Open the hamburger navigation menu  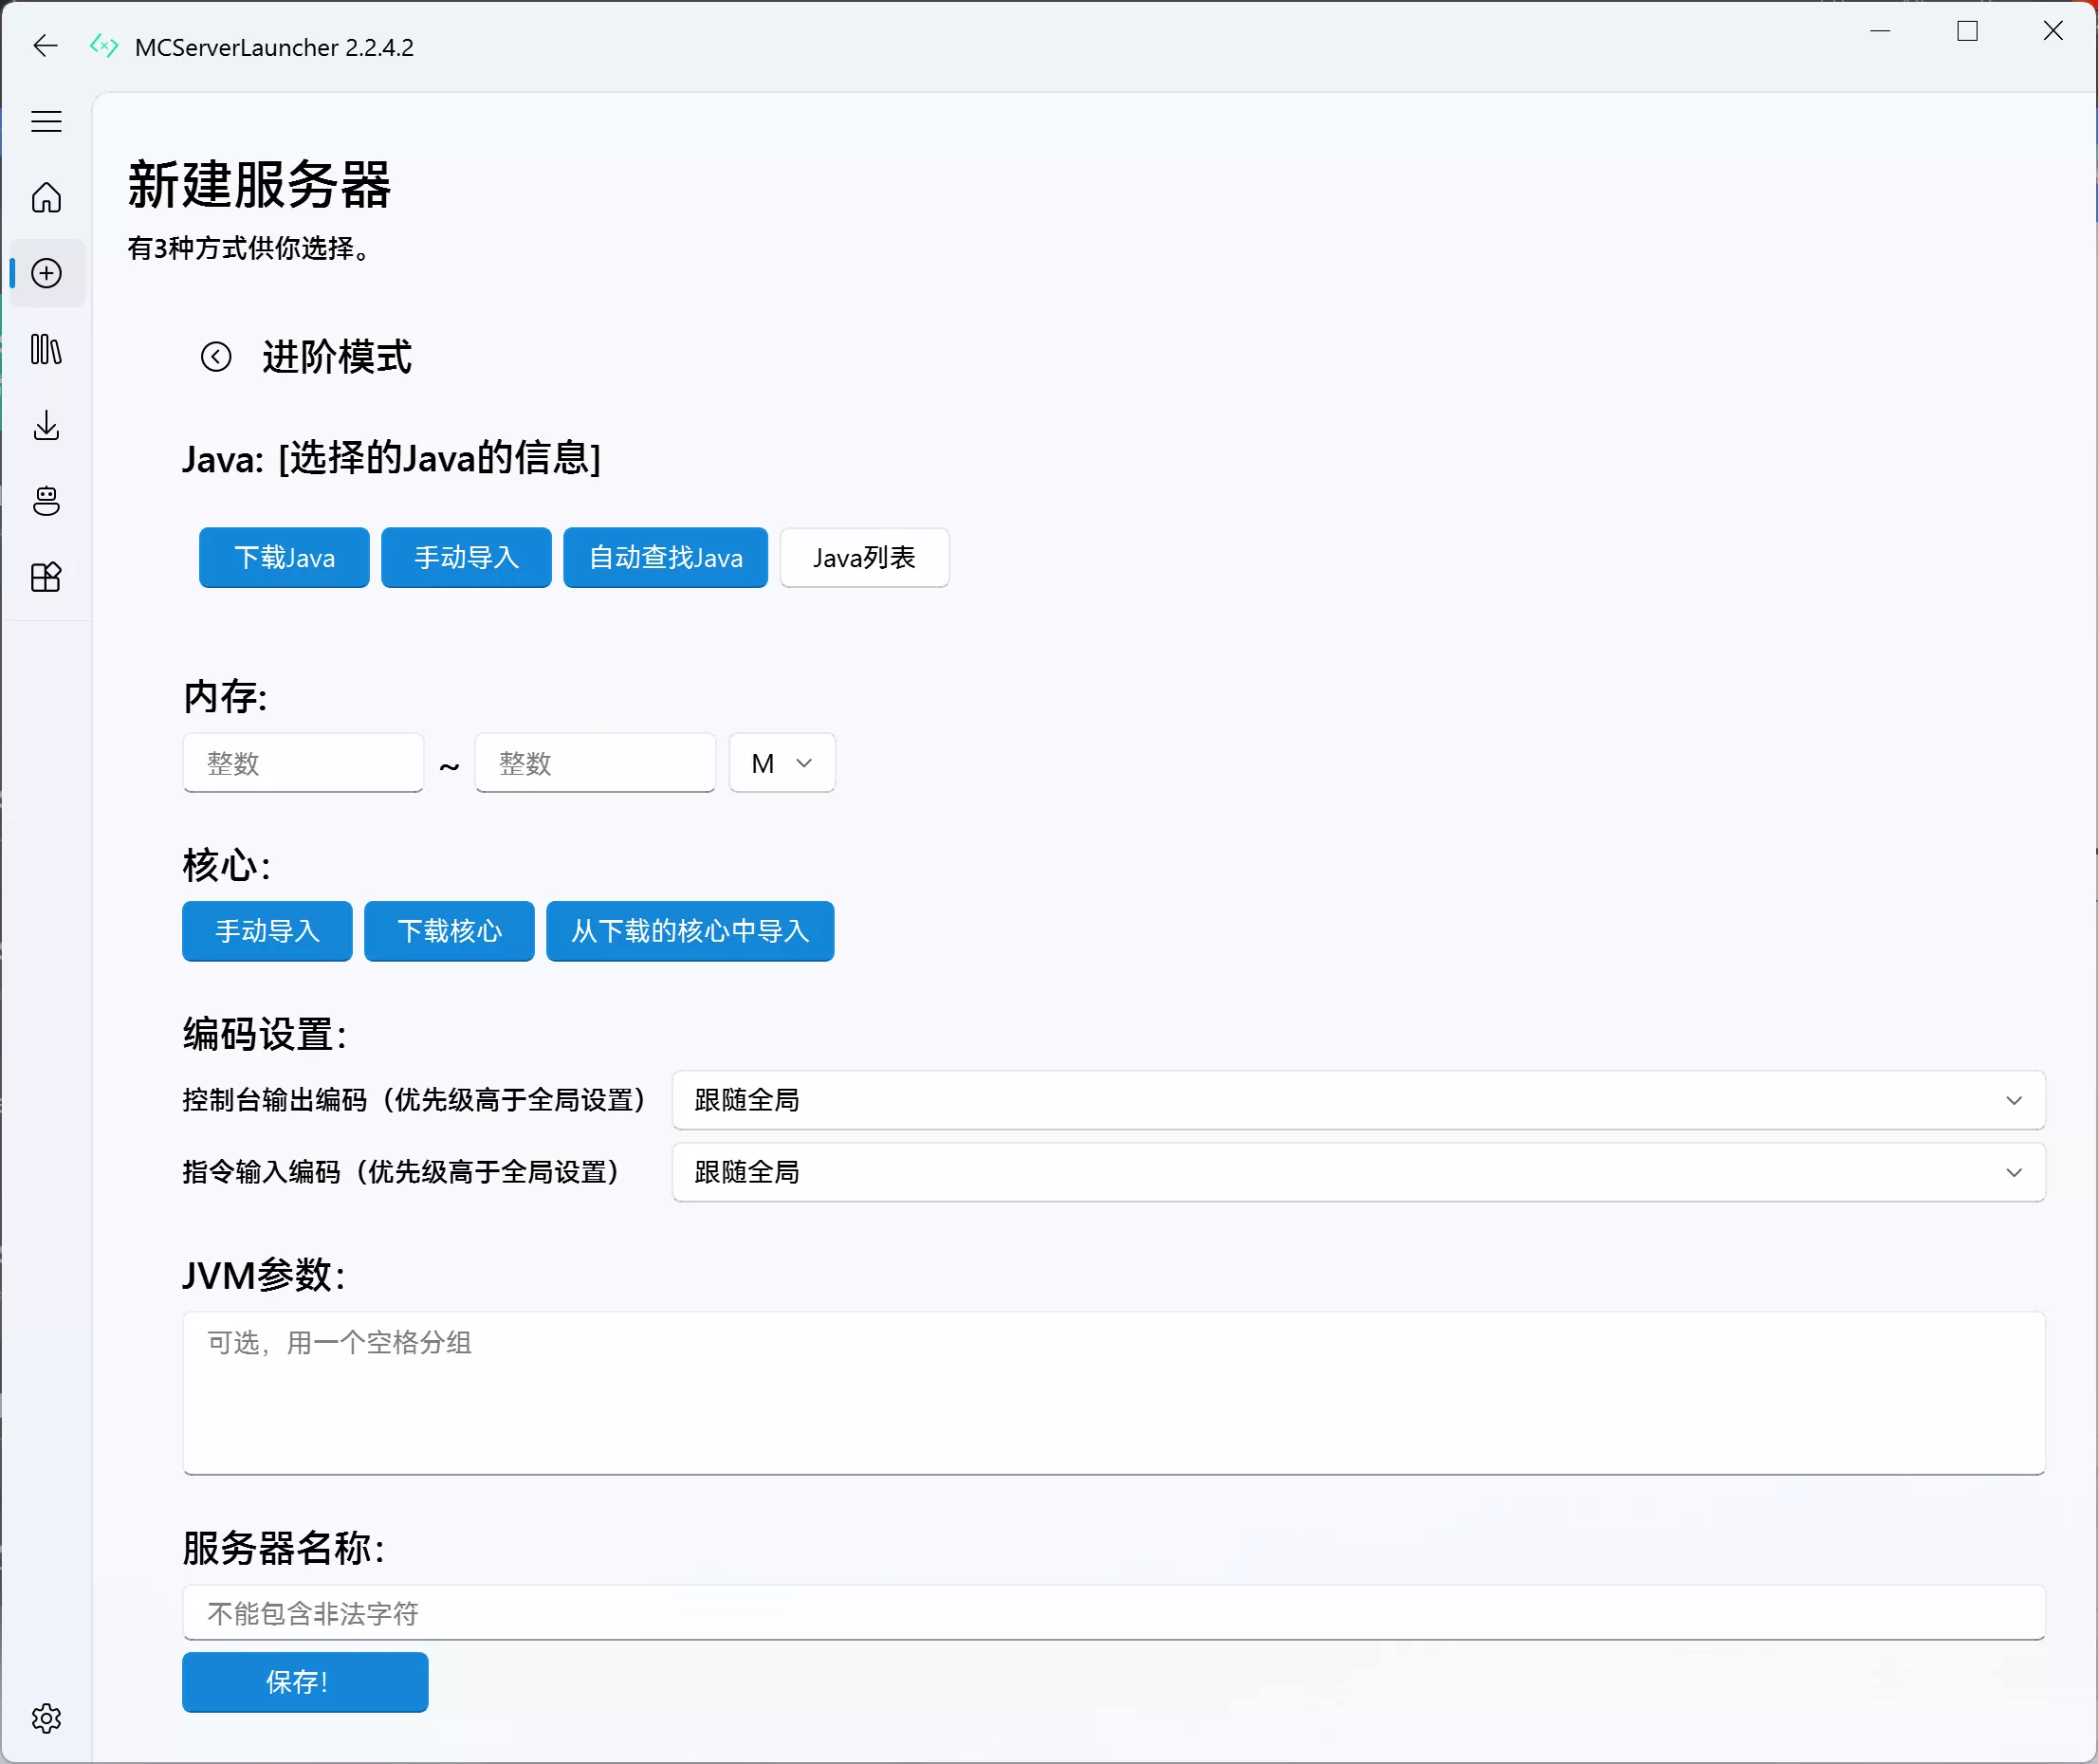click(46, 121)
